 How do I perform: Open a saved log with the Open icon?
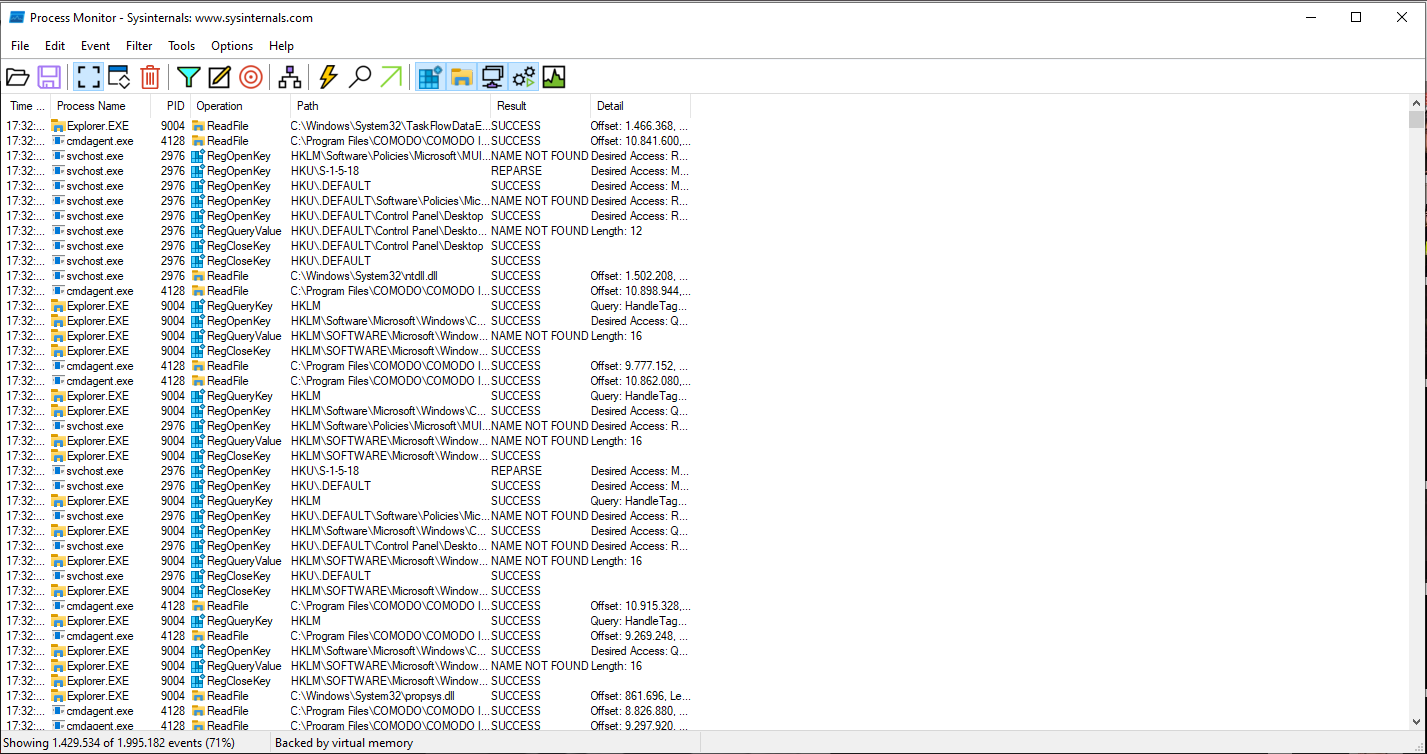pyautogui.click(x=18, y=77)
